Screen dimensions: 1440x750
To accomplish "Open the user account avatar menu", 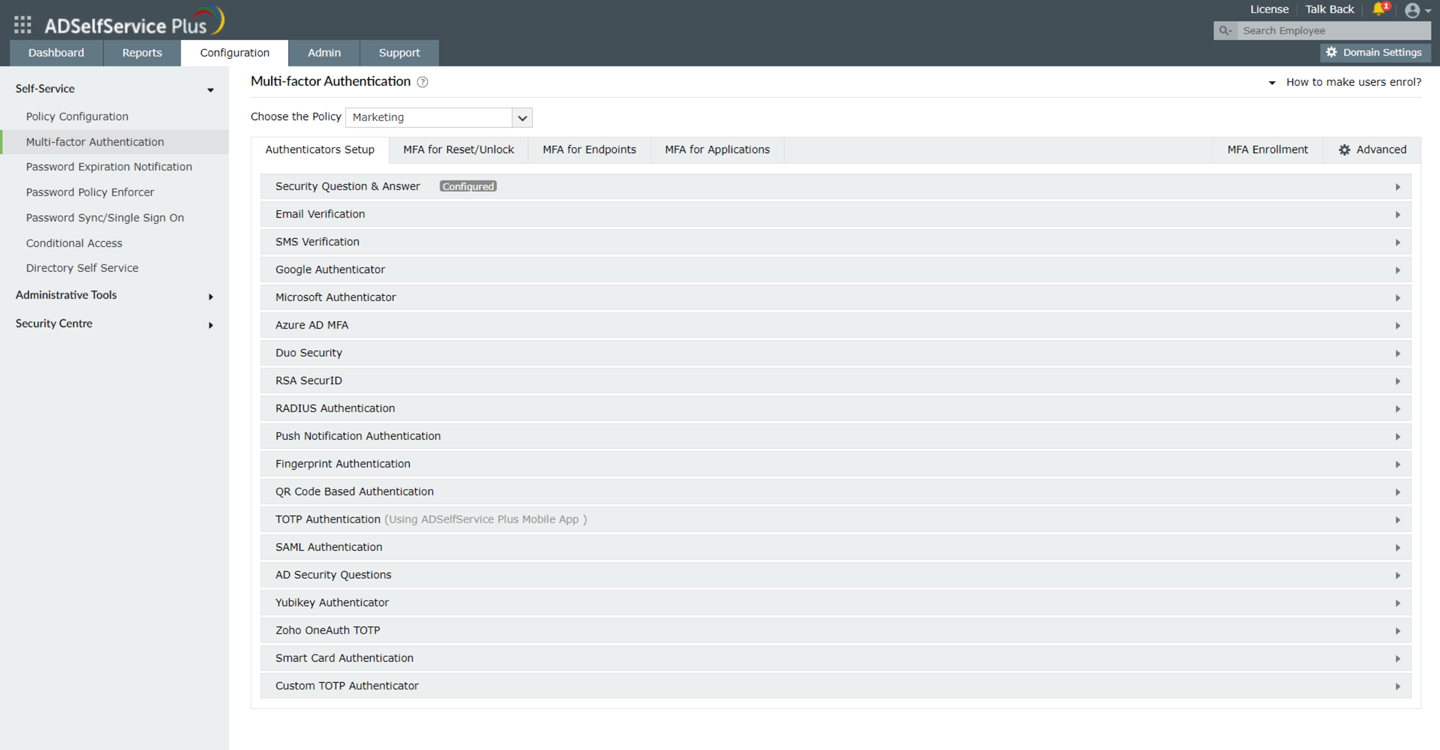I will tap(1412, 10).
